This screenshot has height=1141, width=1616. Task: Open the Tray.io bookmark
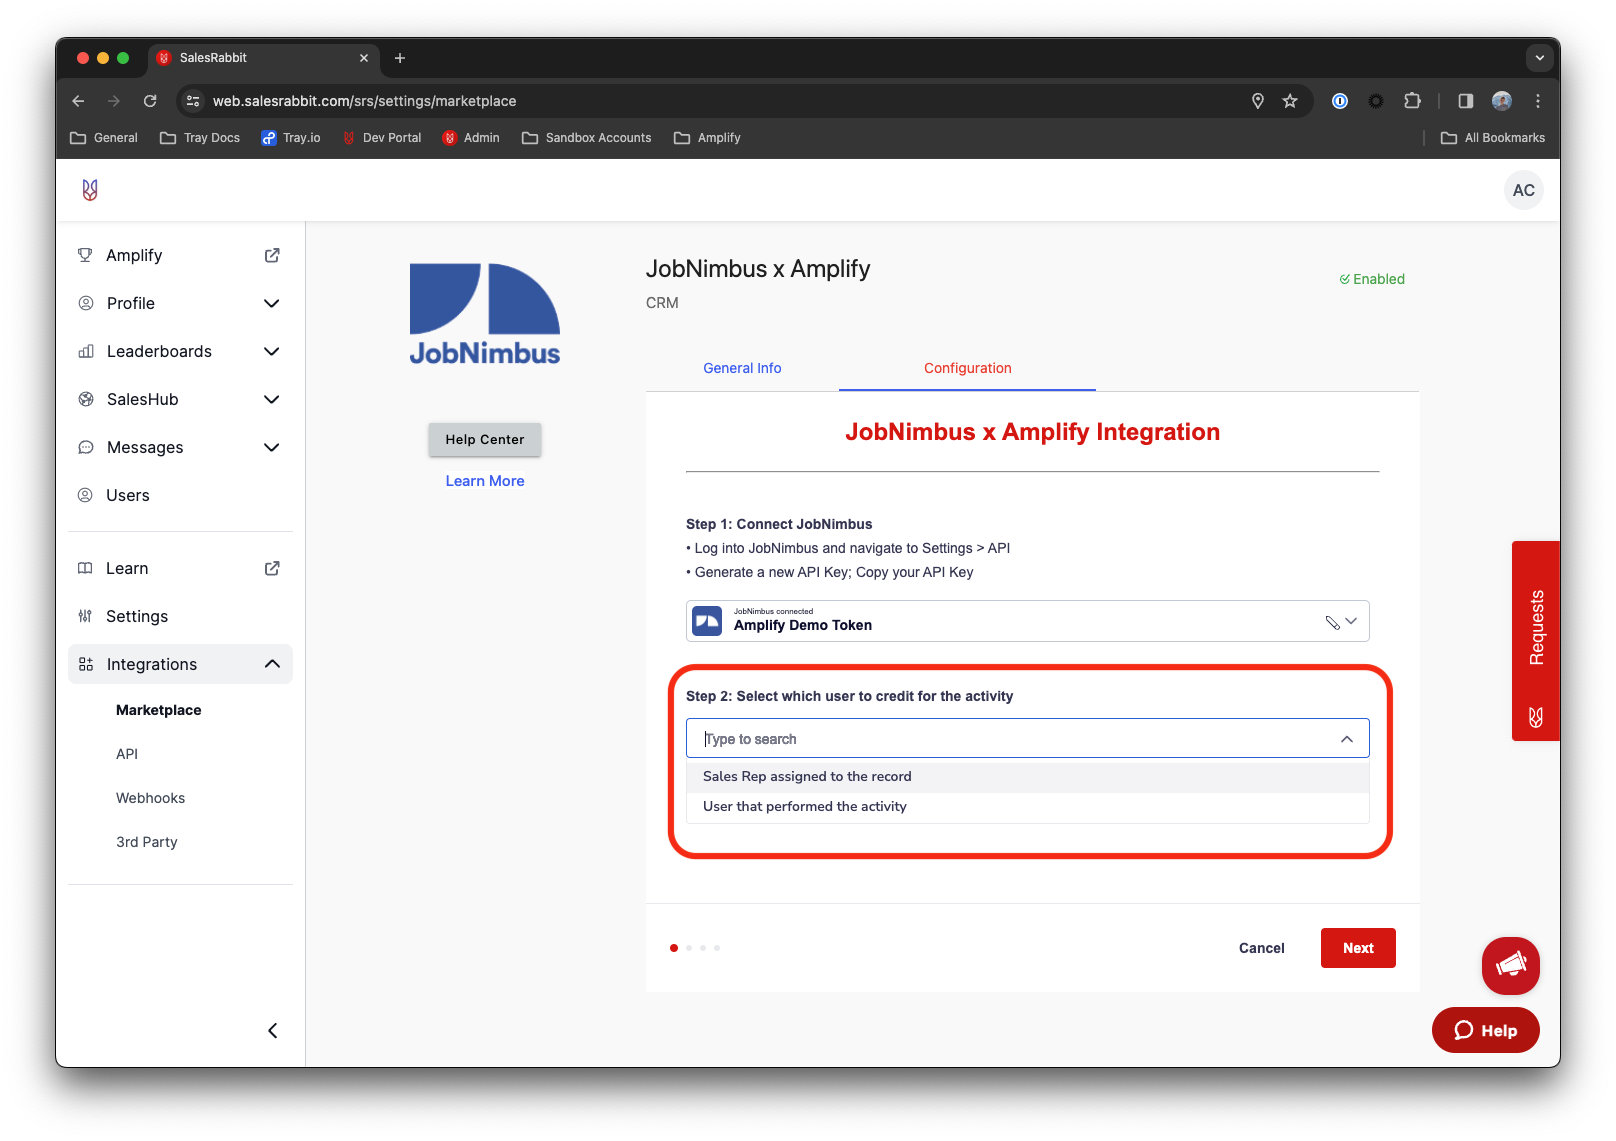(x=291, y=138)
